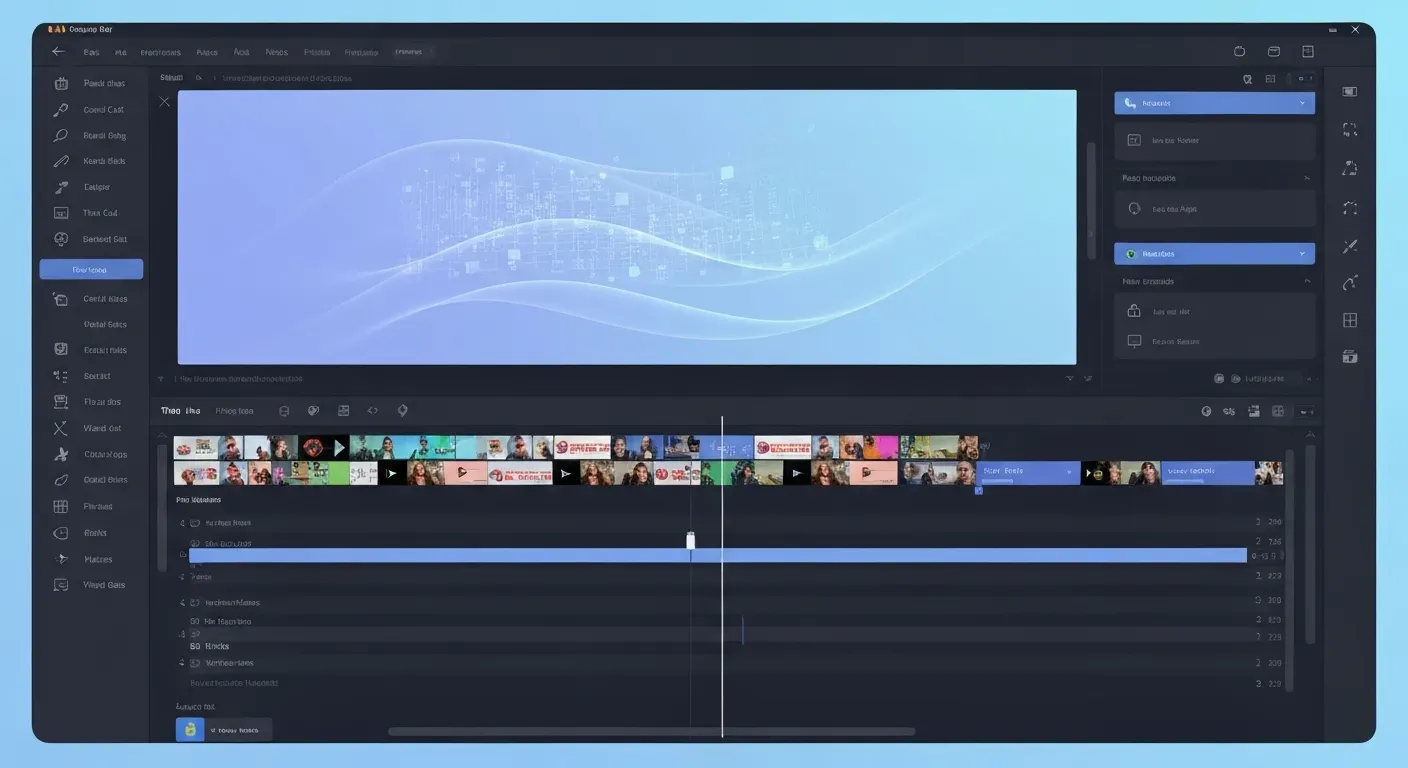Select the split tool in the timeline toolbar
The image size is (1408, 768).
pos(284,410)
